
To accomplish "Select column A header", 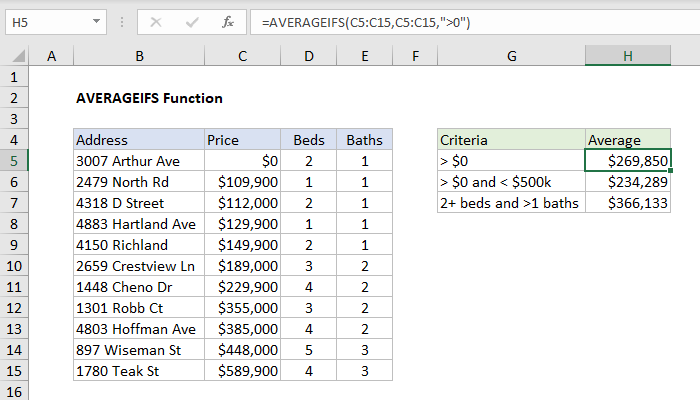I will click(51, 56).
